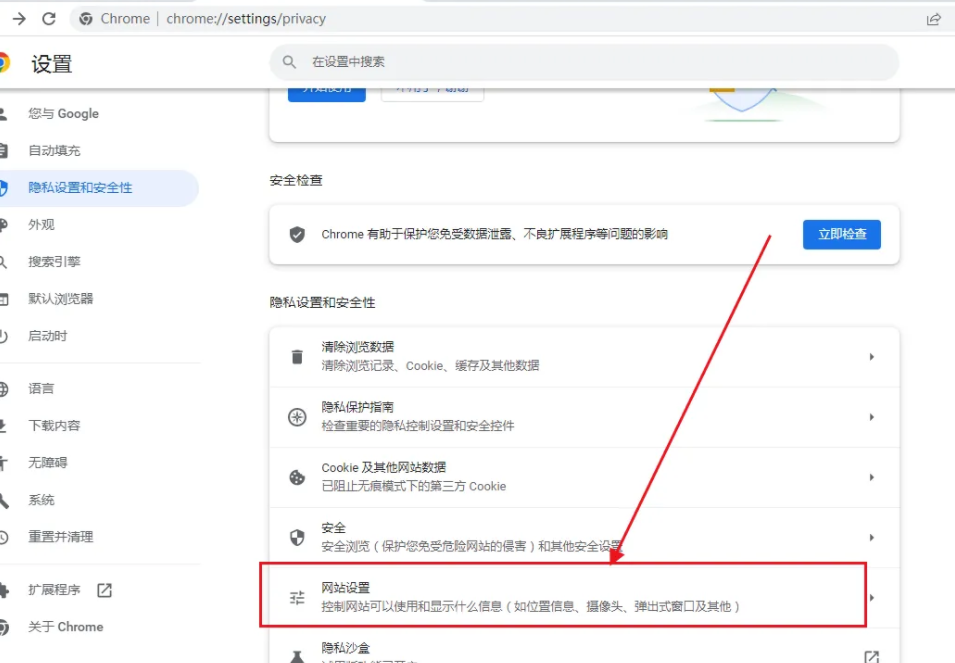Go to 下载内容 in the sidebar
955x663 pixels.
[54, 426]
